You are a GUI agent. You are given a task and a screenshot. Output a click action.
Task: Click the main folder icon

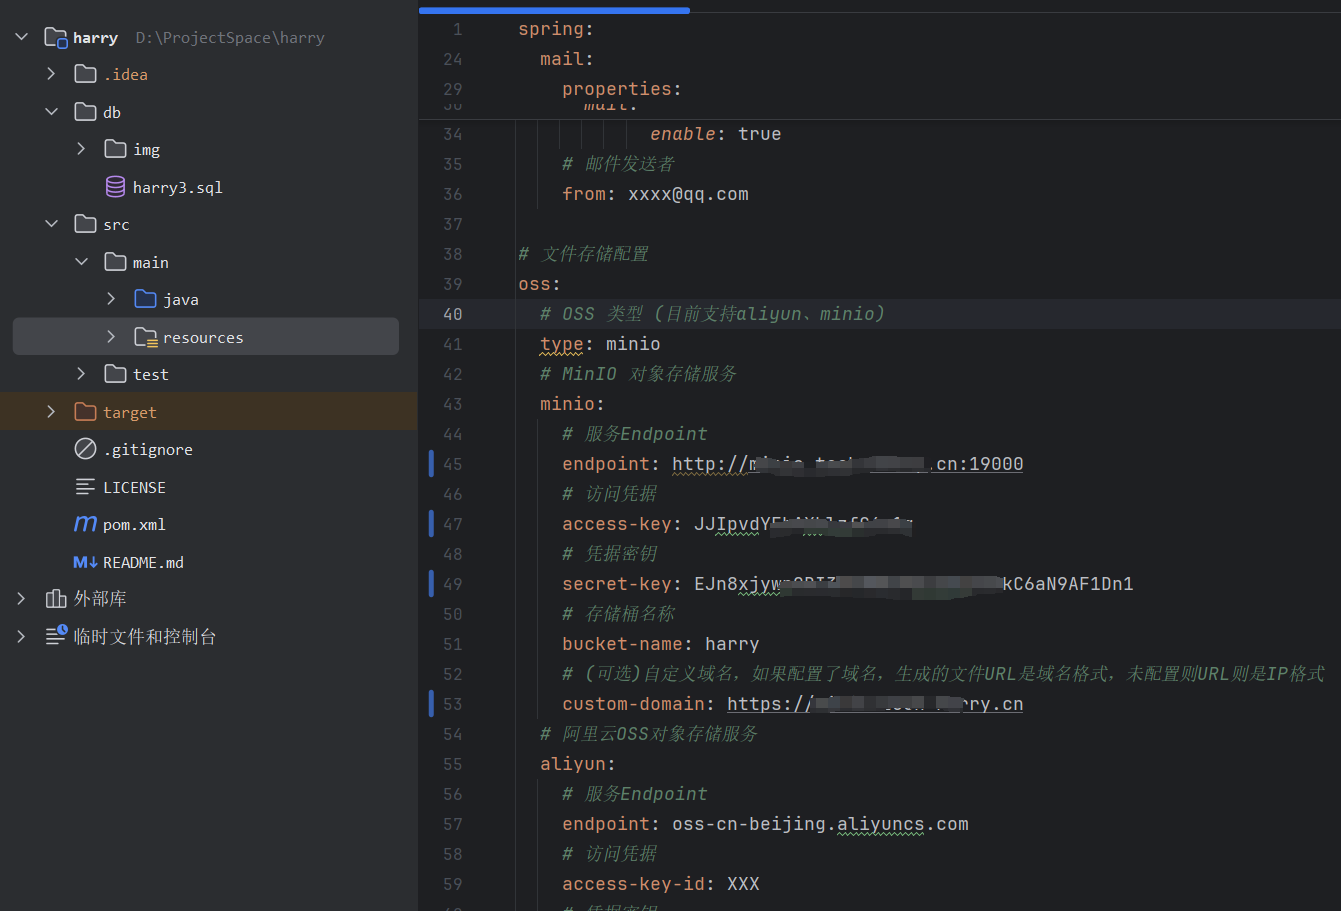click(x=116, y=262)
